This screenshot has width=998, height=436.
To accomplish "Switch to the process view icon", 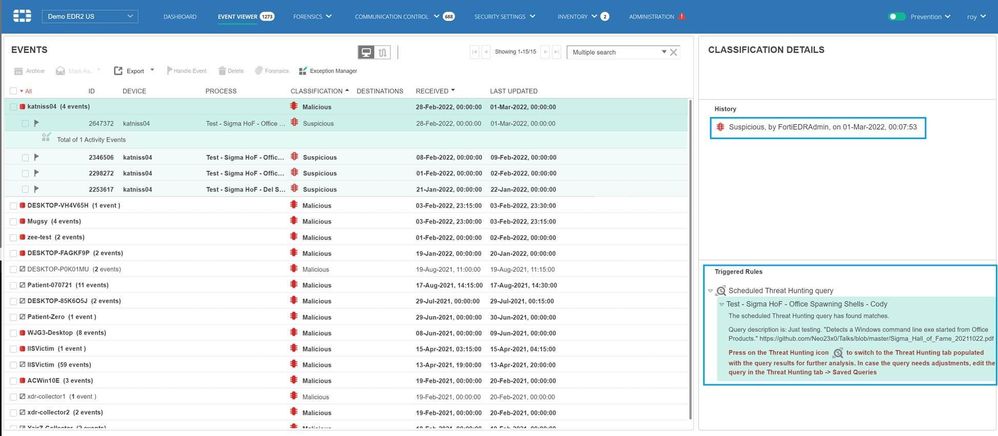I will point(382,52).
